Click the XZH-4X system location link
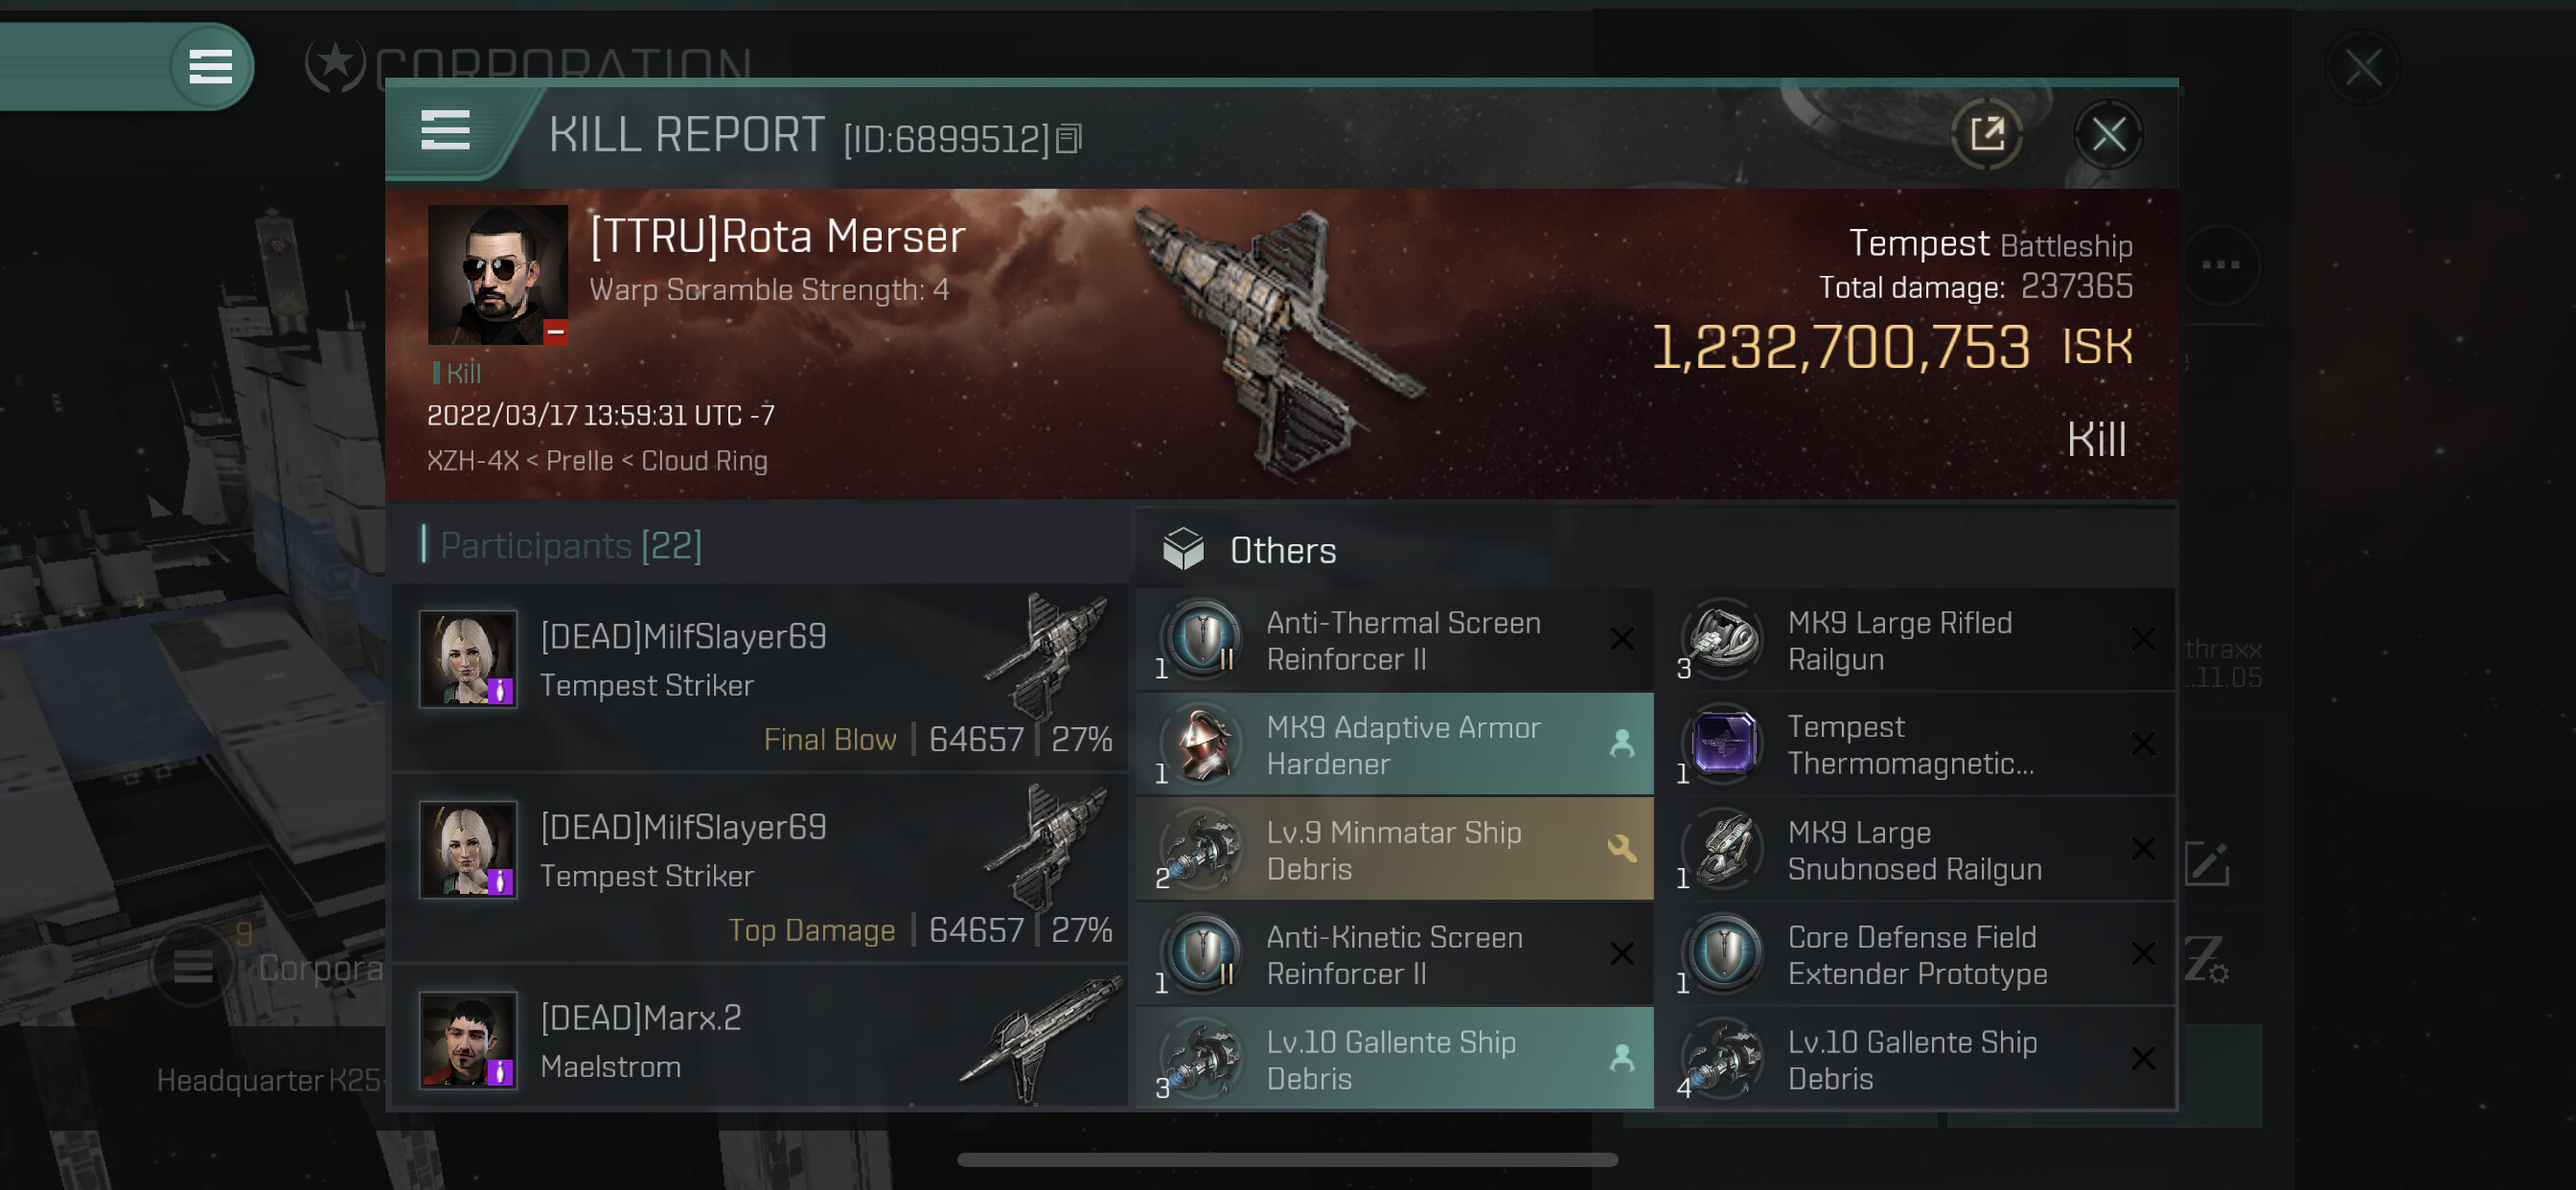Image resolution: width=2576 pixels, height=1190 pixels. [x=473, y=461]
